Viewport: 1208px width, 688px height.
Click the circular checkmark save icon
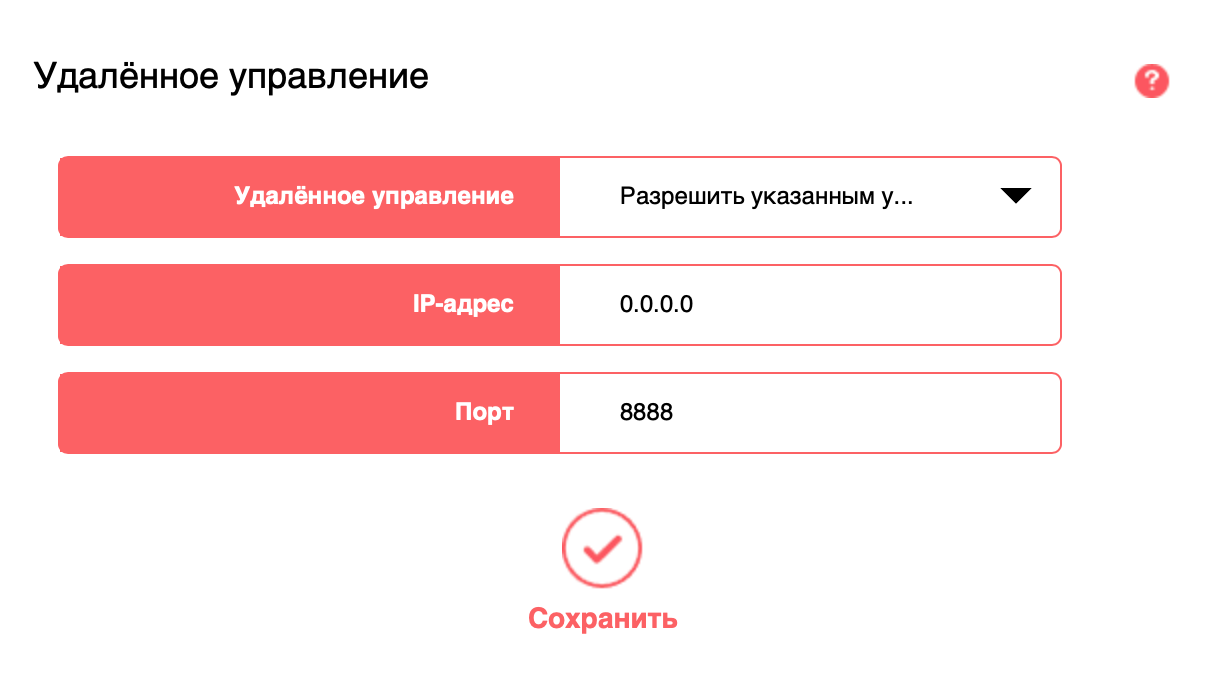pyautogui.click(x=602, y=548)
